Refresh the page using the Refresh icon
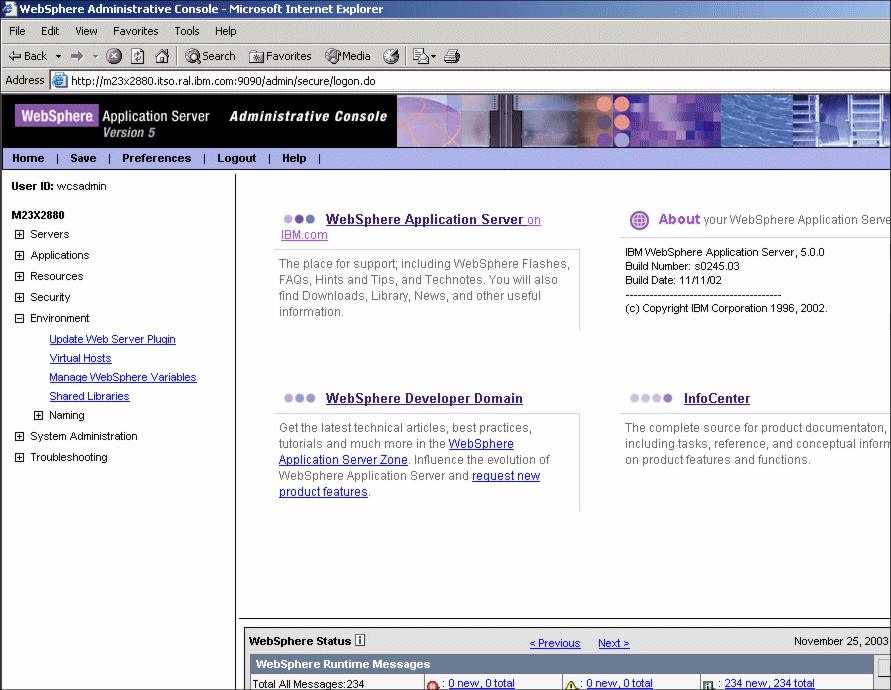Image resolution: width=891 pixels, height=690 pixels. tap(138, 56)
